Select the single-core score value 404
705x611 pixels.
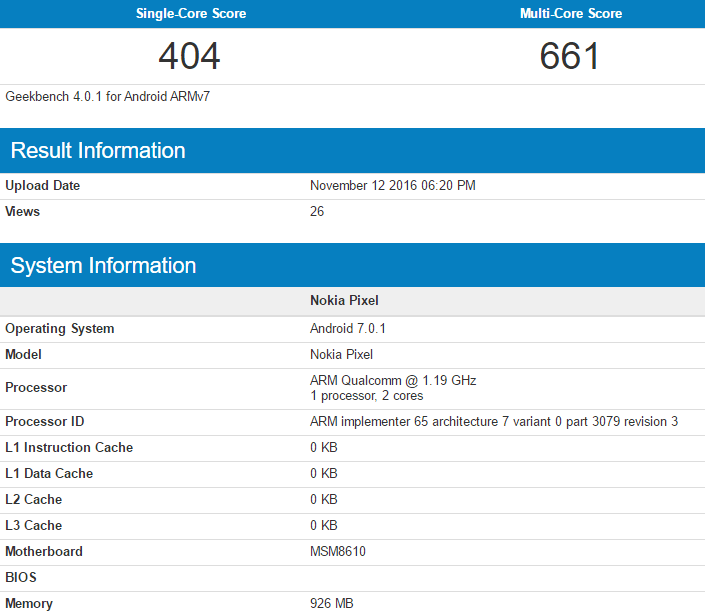[x=189, y=56]
